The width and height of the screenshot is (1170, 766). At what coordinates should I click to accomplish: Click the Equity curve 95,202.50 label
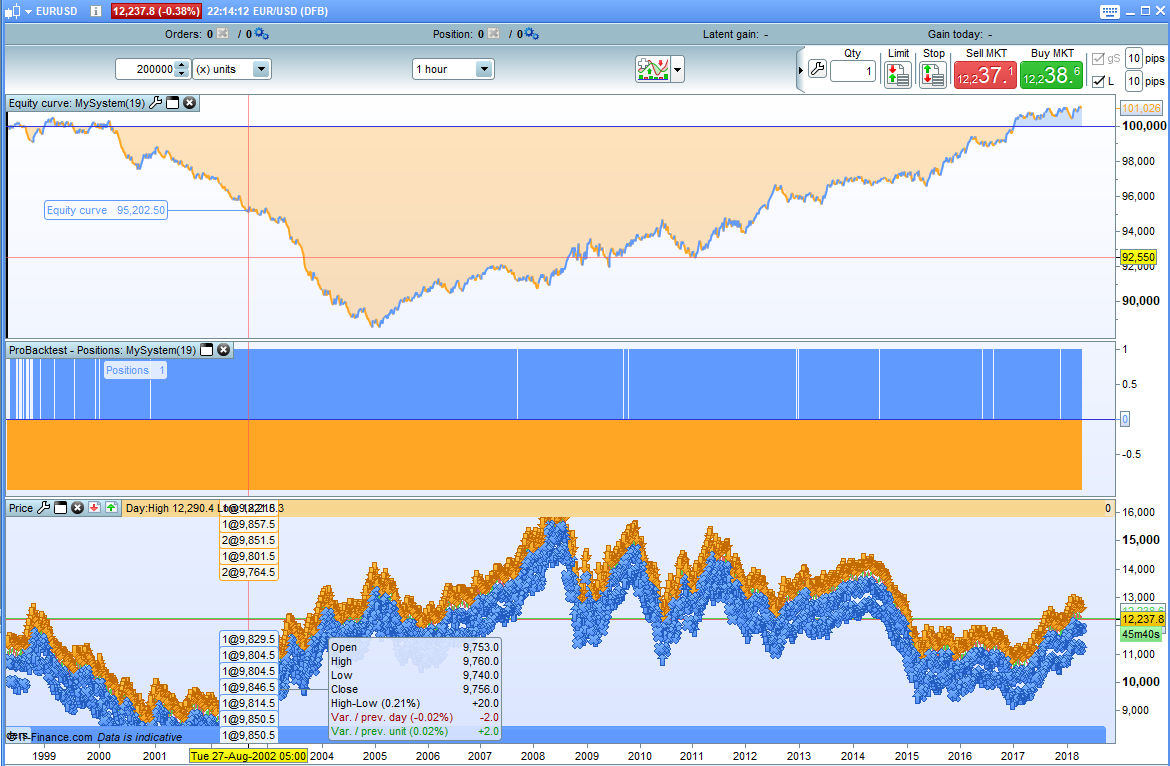point(105,210)
